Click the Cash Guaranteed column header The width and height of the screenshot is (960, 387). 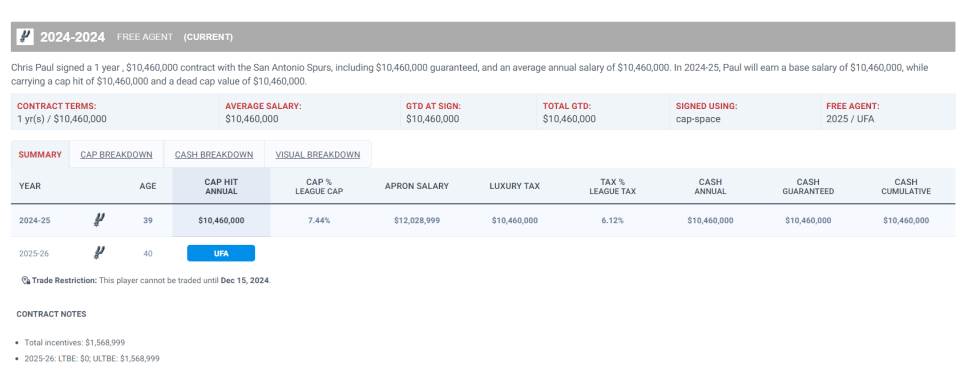click(808, 186)
